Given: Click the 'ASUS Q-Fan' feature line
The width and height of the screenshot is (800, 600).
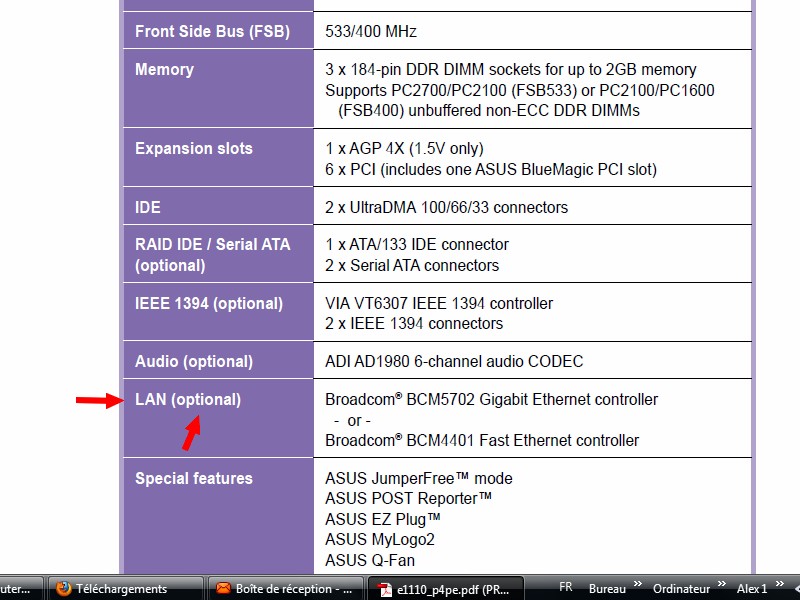Looking at the screenshot, I should (368, 561).
